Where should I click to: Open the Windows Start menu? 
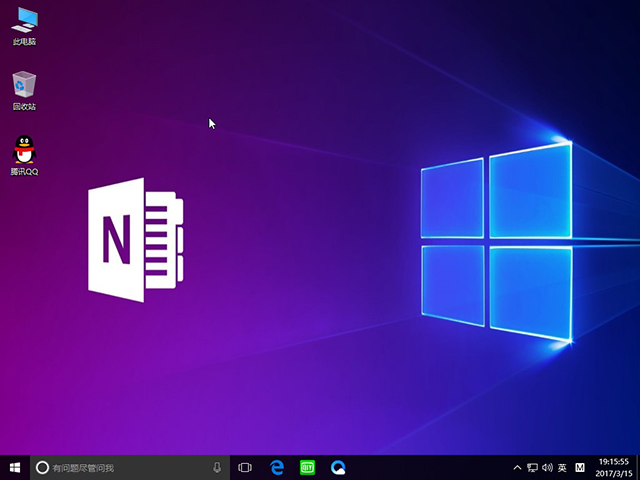(x=14, y=467)
